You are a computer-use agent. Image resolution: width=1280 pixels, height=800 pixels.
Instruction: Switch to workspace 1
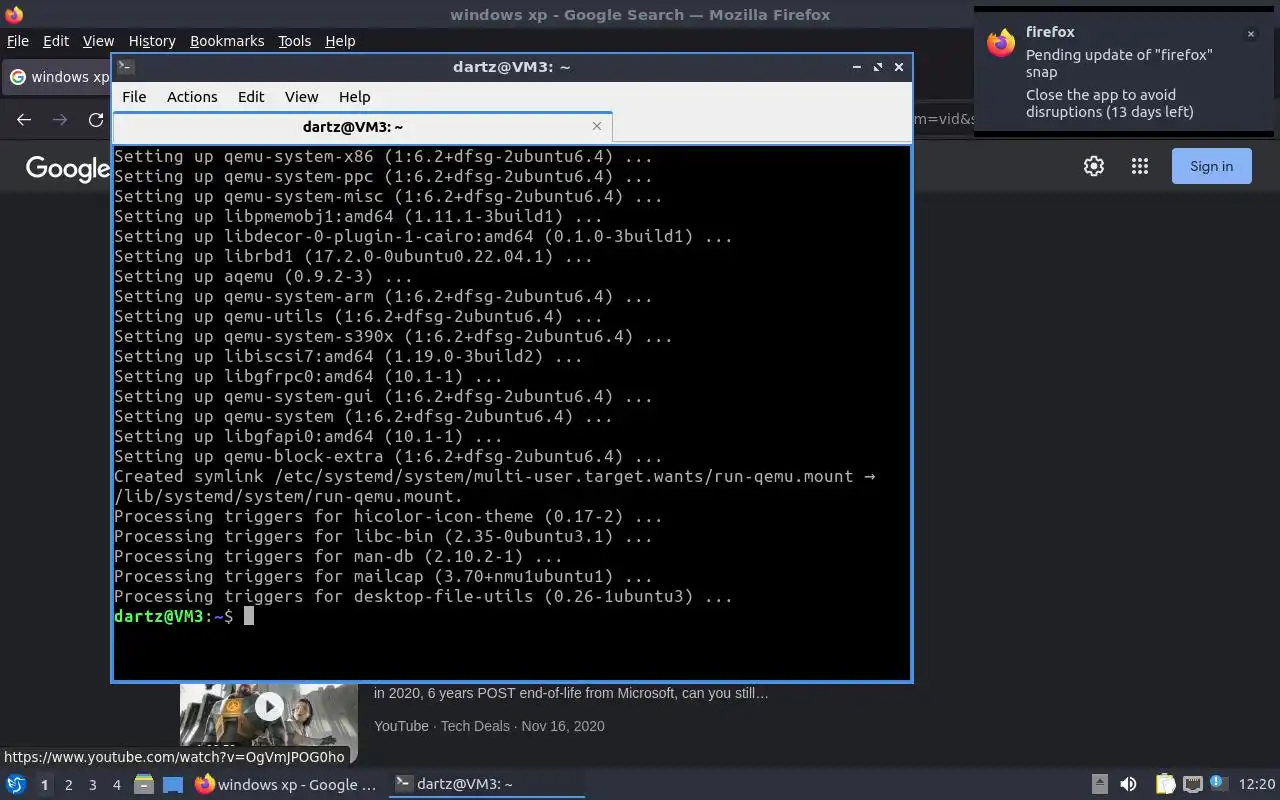point(44,785)
